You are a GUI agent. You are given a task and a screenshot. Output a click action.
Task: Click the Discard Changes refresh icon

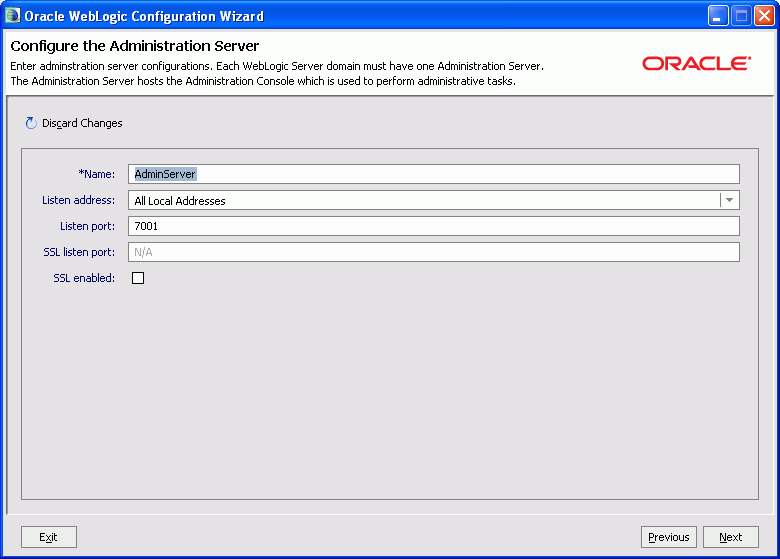[31, 123]
